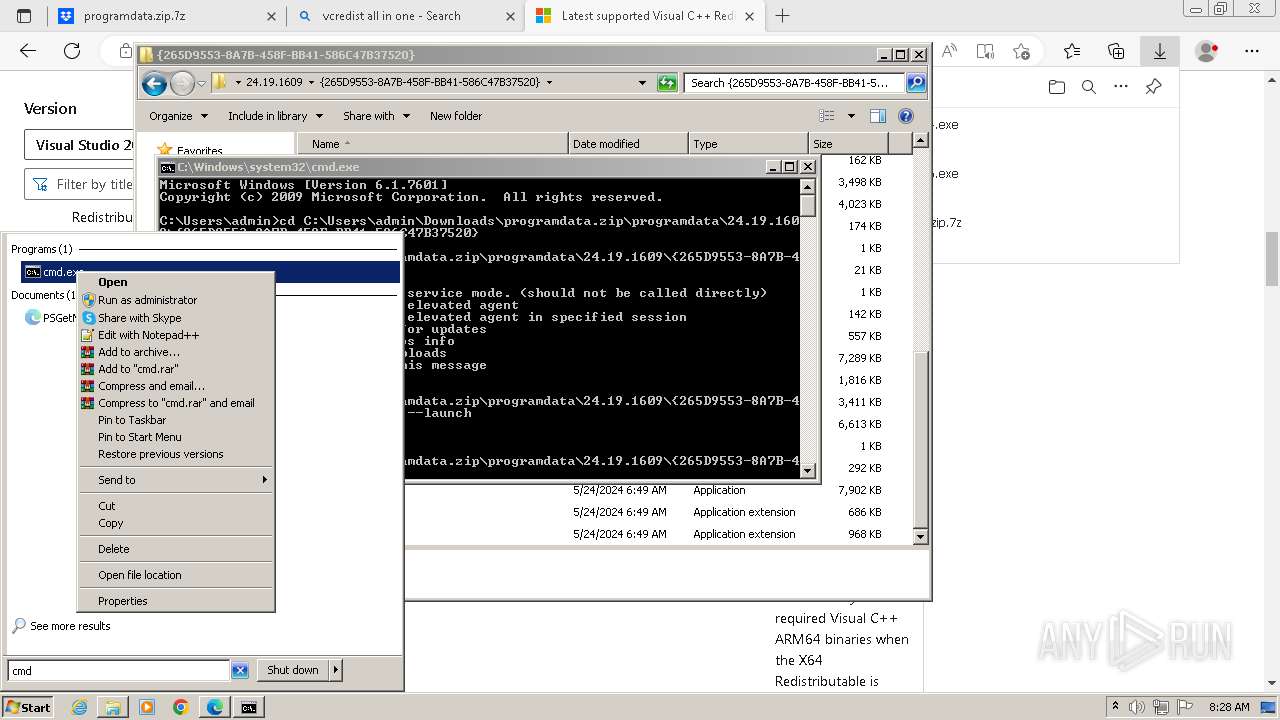Open Shut down options arrow
1280x720 pixels.
click(335, 670)
